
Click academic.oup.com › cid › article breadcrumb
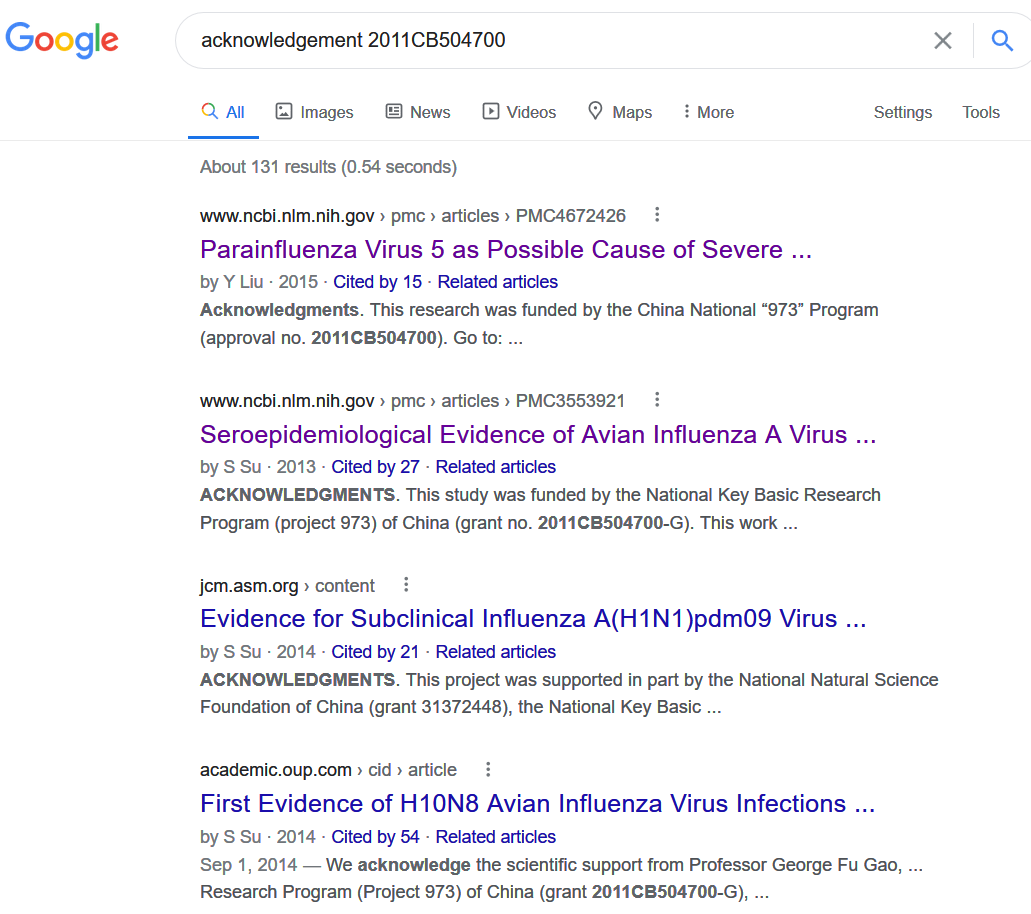click(x=328, y=769)
